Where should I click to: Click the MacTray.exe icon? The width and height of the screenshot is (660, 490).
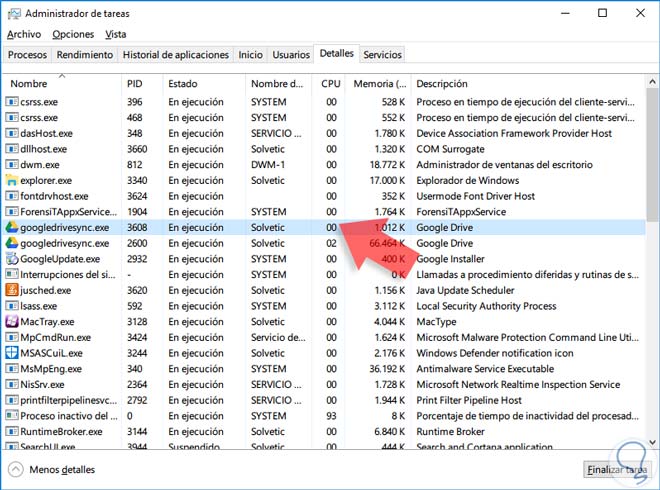12,321
